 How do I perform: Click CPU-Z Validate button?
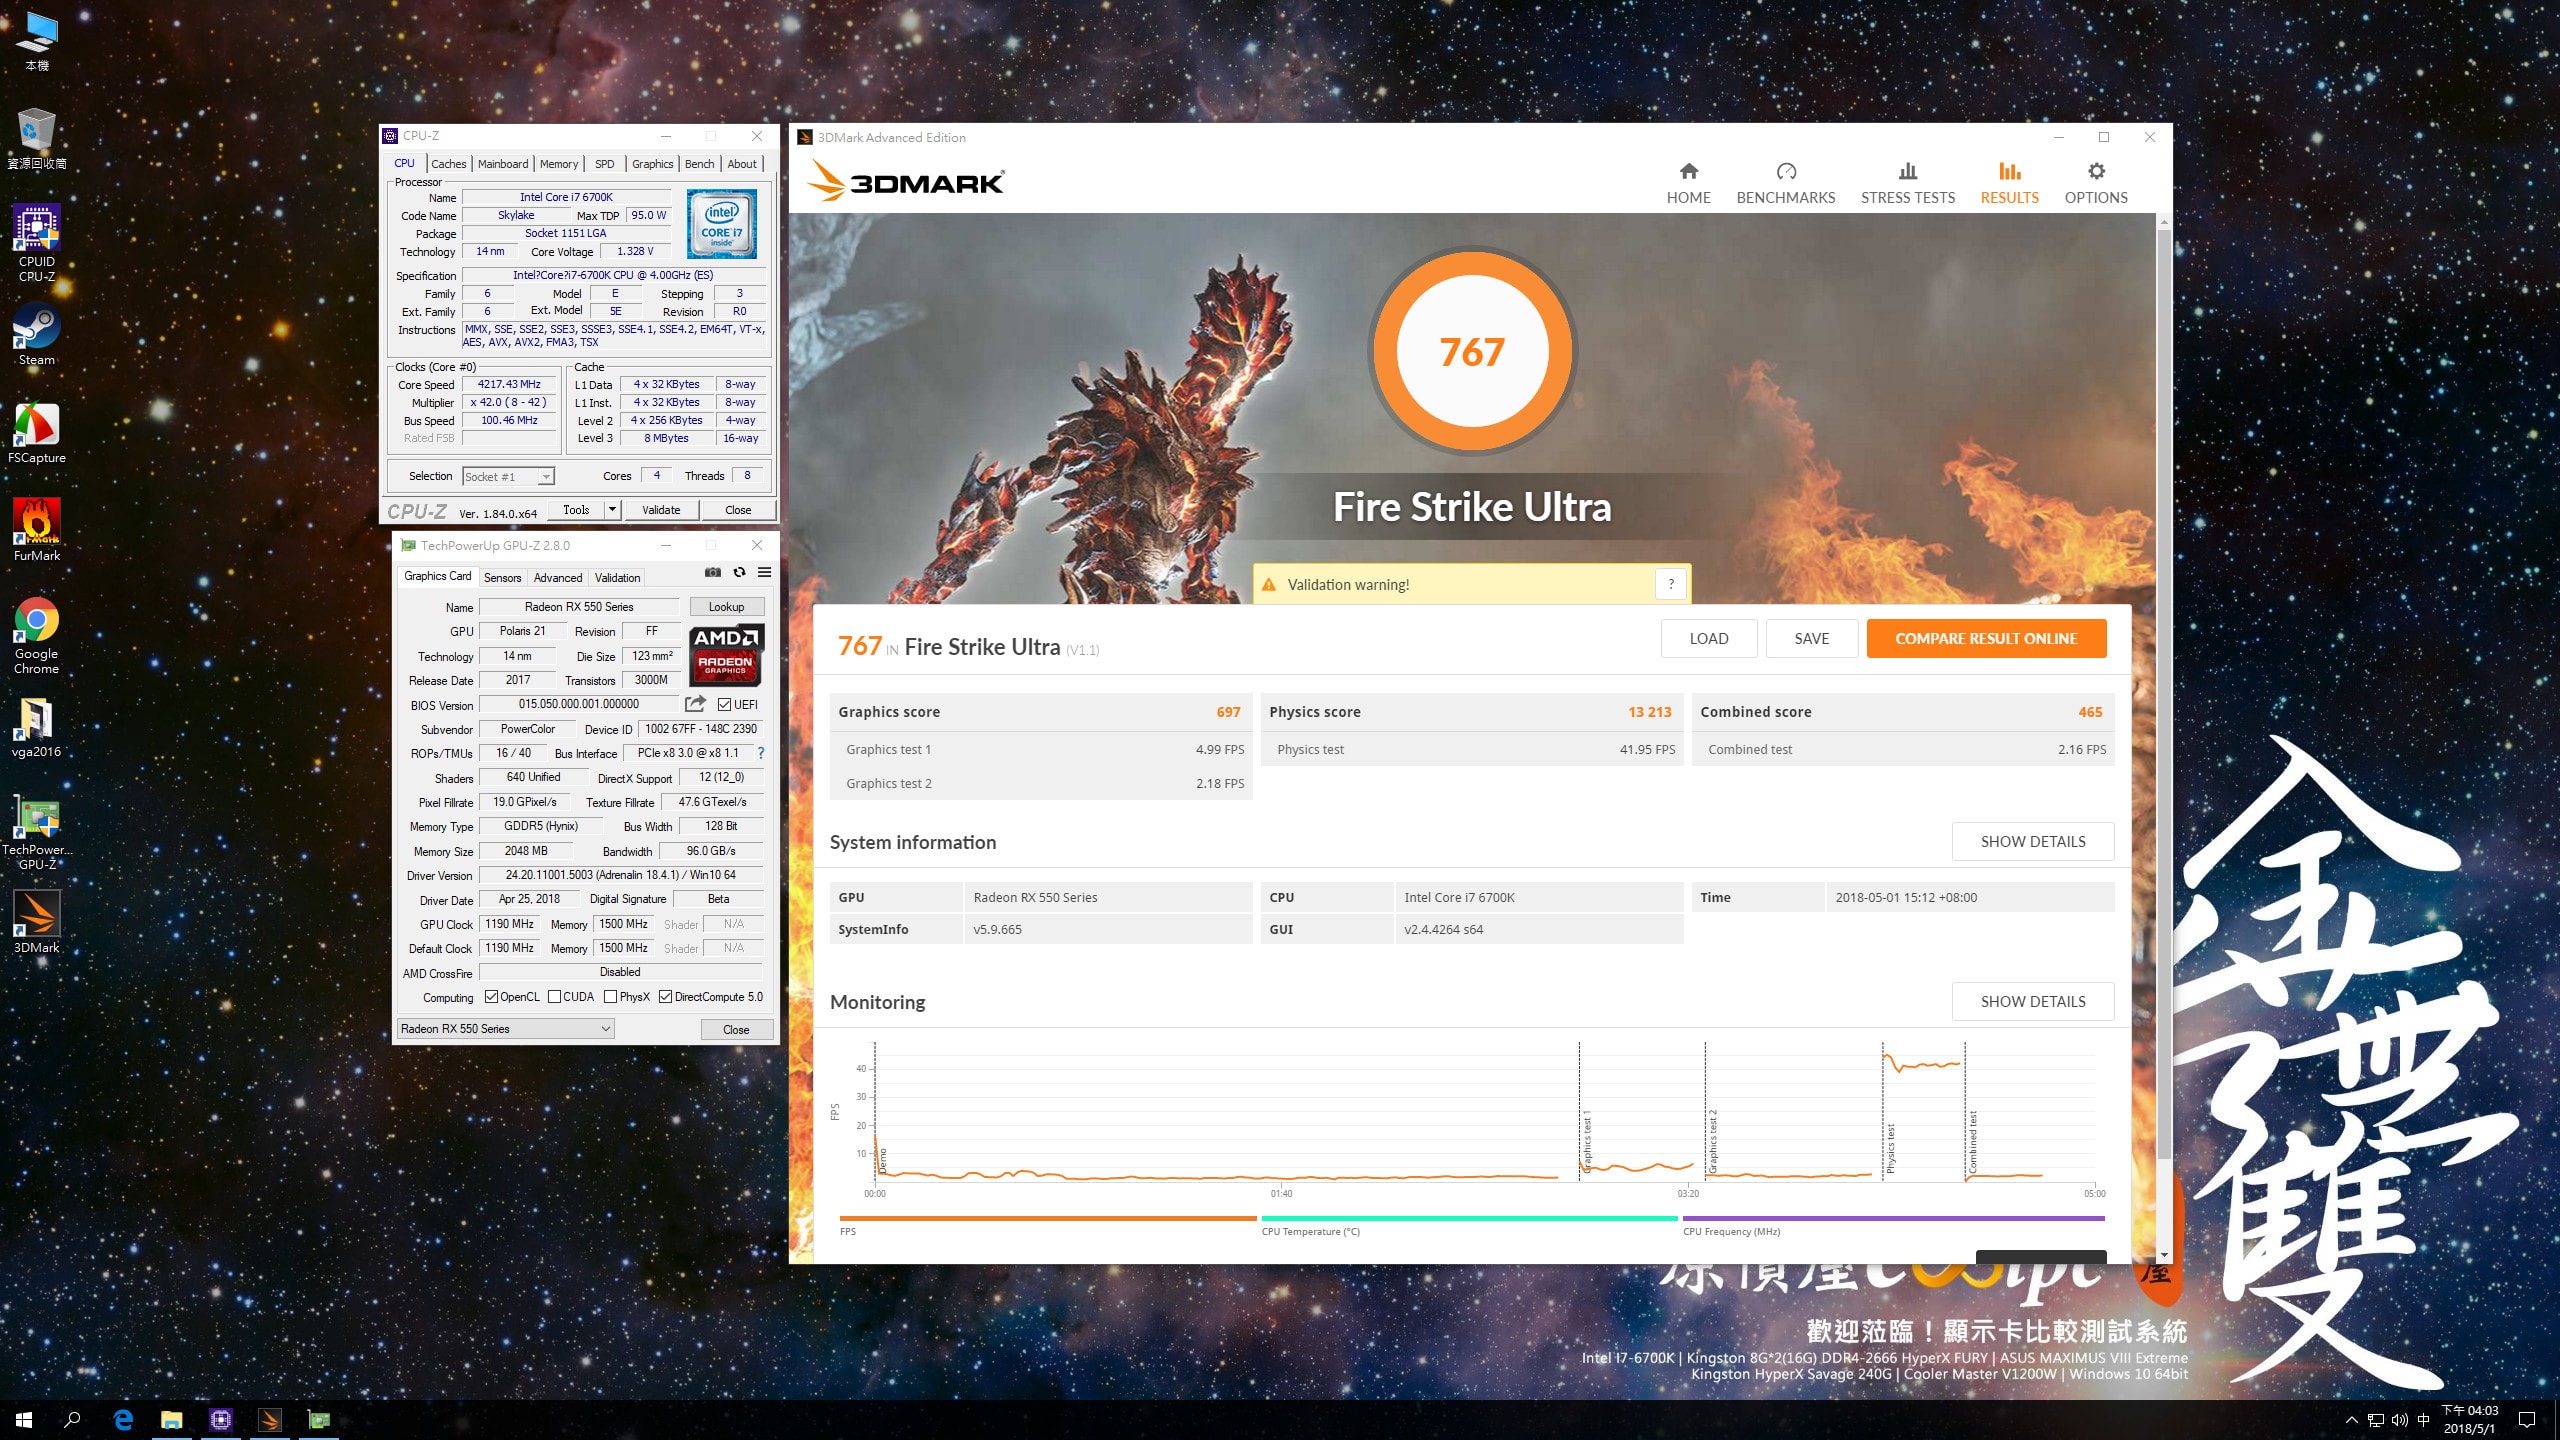[x=660, y=510]
